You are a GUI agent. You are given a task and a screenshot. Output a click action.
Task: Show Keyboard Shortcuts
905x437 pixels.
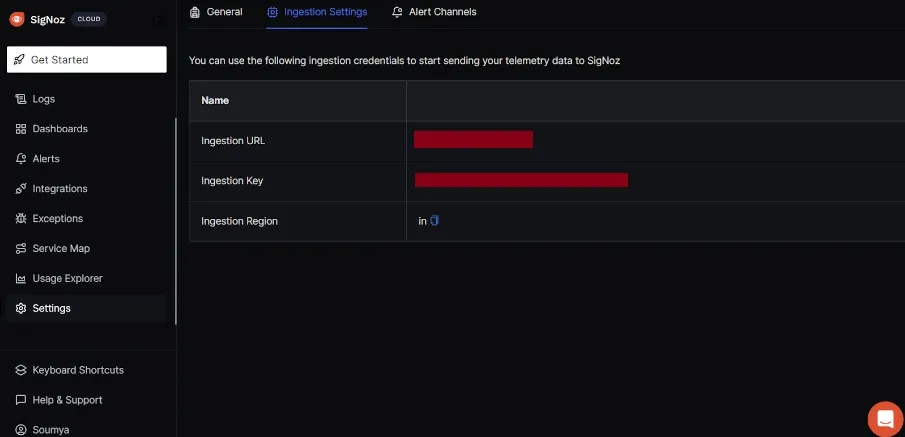87,370
